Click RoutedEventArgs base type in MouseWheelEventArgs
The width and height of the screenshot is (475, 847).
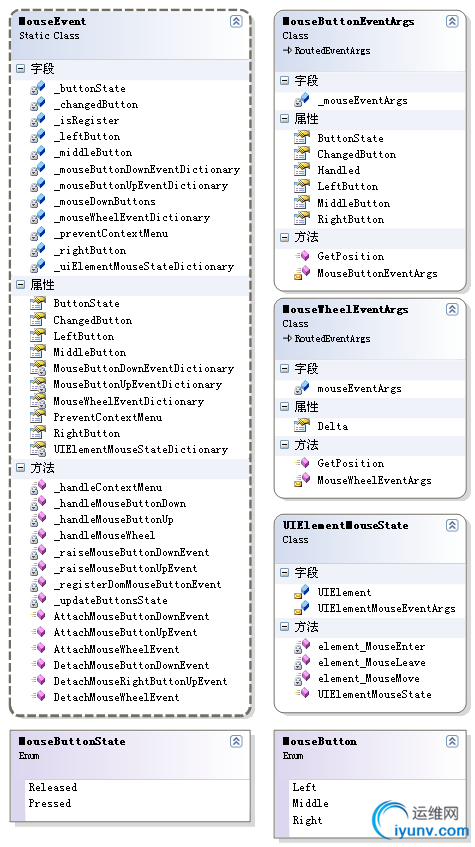332,338
